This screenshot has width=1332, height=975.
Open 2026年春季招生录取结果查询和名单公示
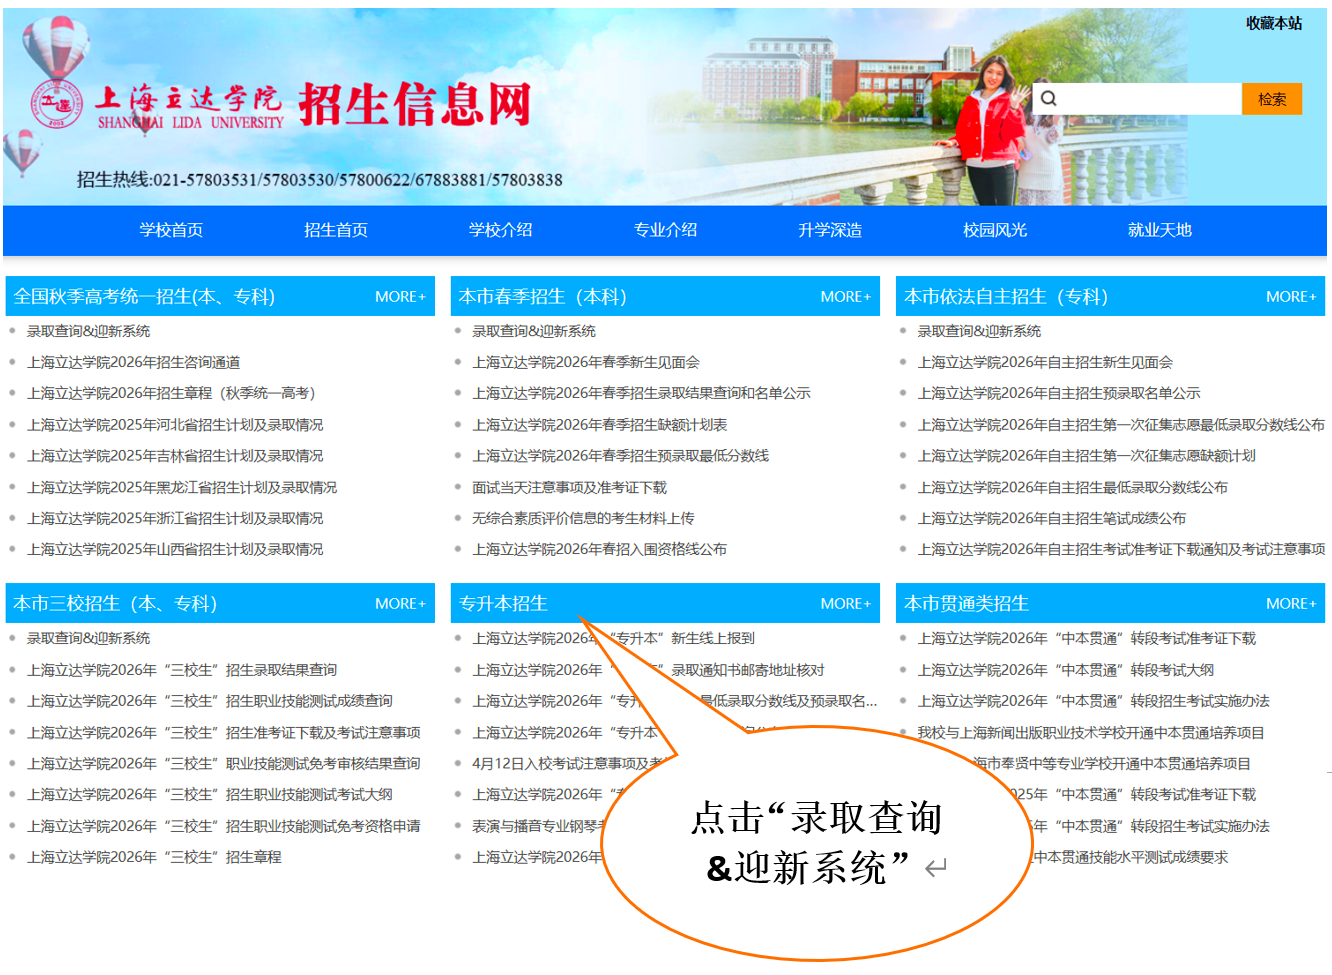(x=641, y=393)
